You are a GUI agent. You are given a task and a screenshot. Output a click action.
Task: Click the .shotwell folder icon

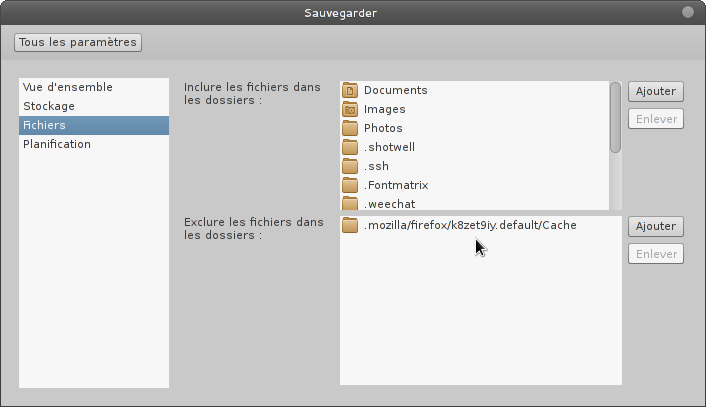coord(350,148)
